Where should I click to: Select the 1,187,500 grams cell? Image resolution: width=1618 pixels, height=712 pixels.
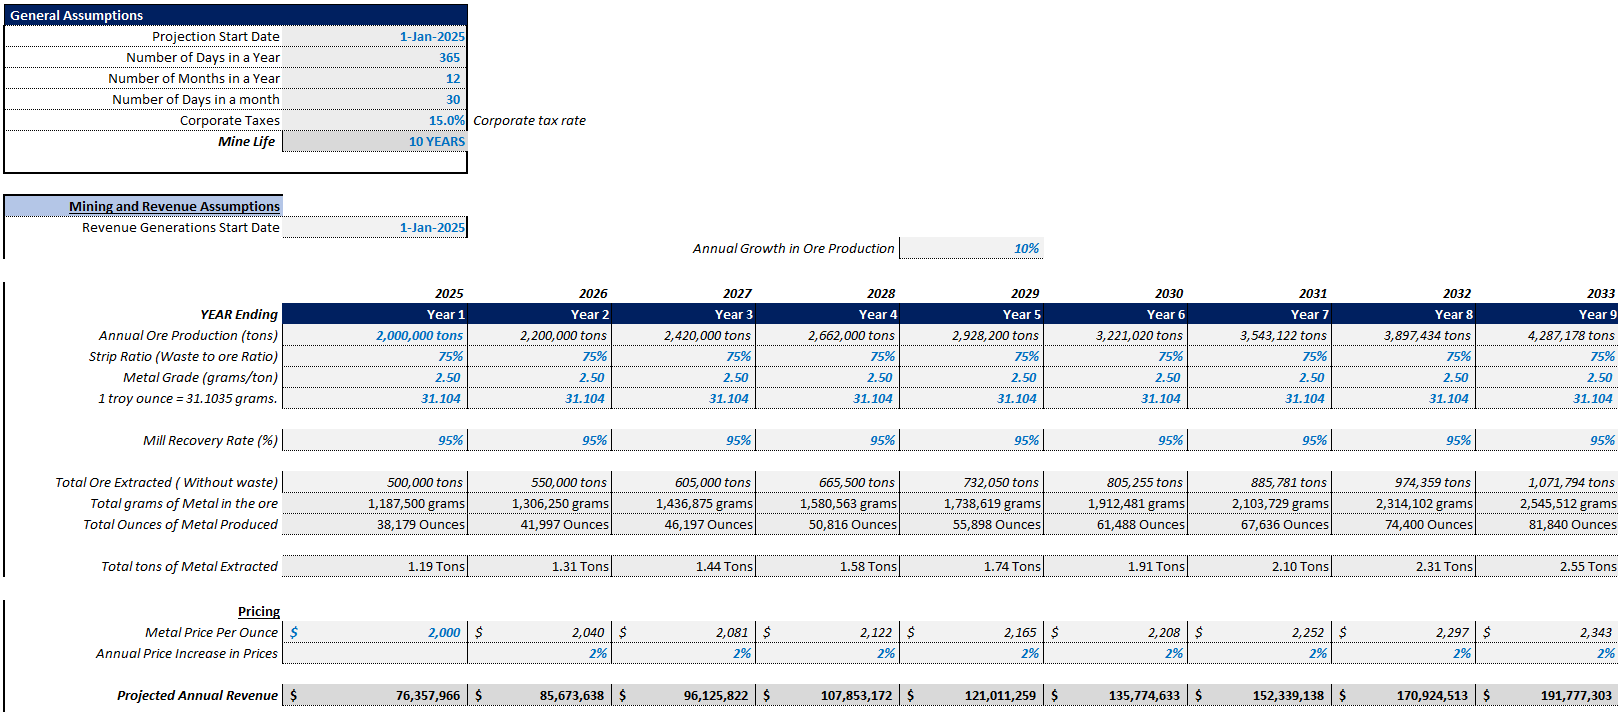tap(375, 503)
